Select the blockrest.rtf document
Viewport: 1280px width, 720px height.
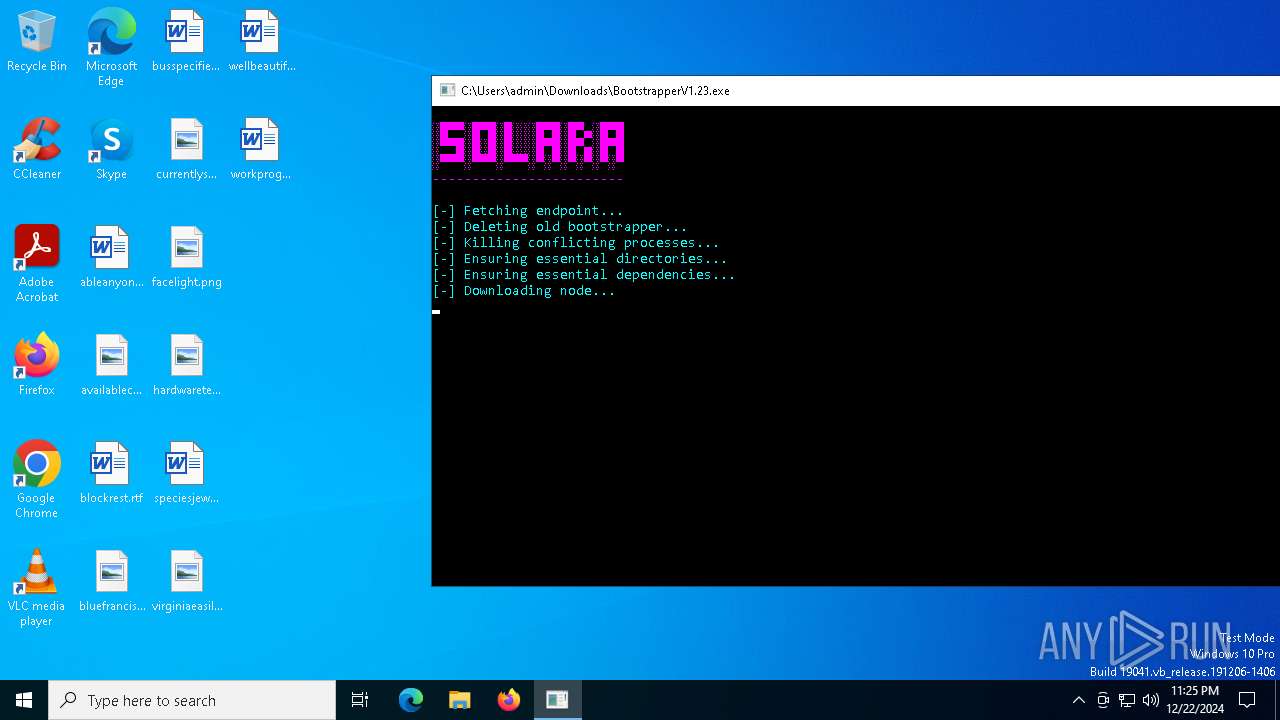(x=112, y=474)
